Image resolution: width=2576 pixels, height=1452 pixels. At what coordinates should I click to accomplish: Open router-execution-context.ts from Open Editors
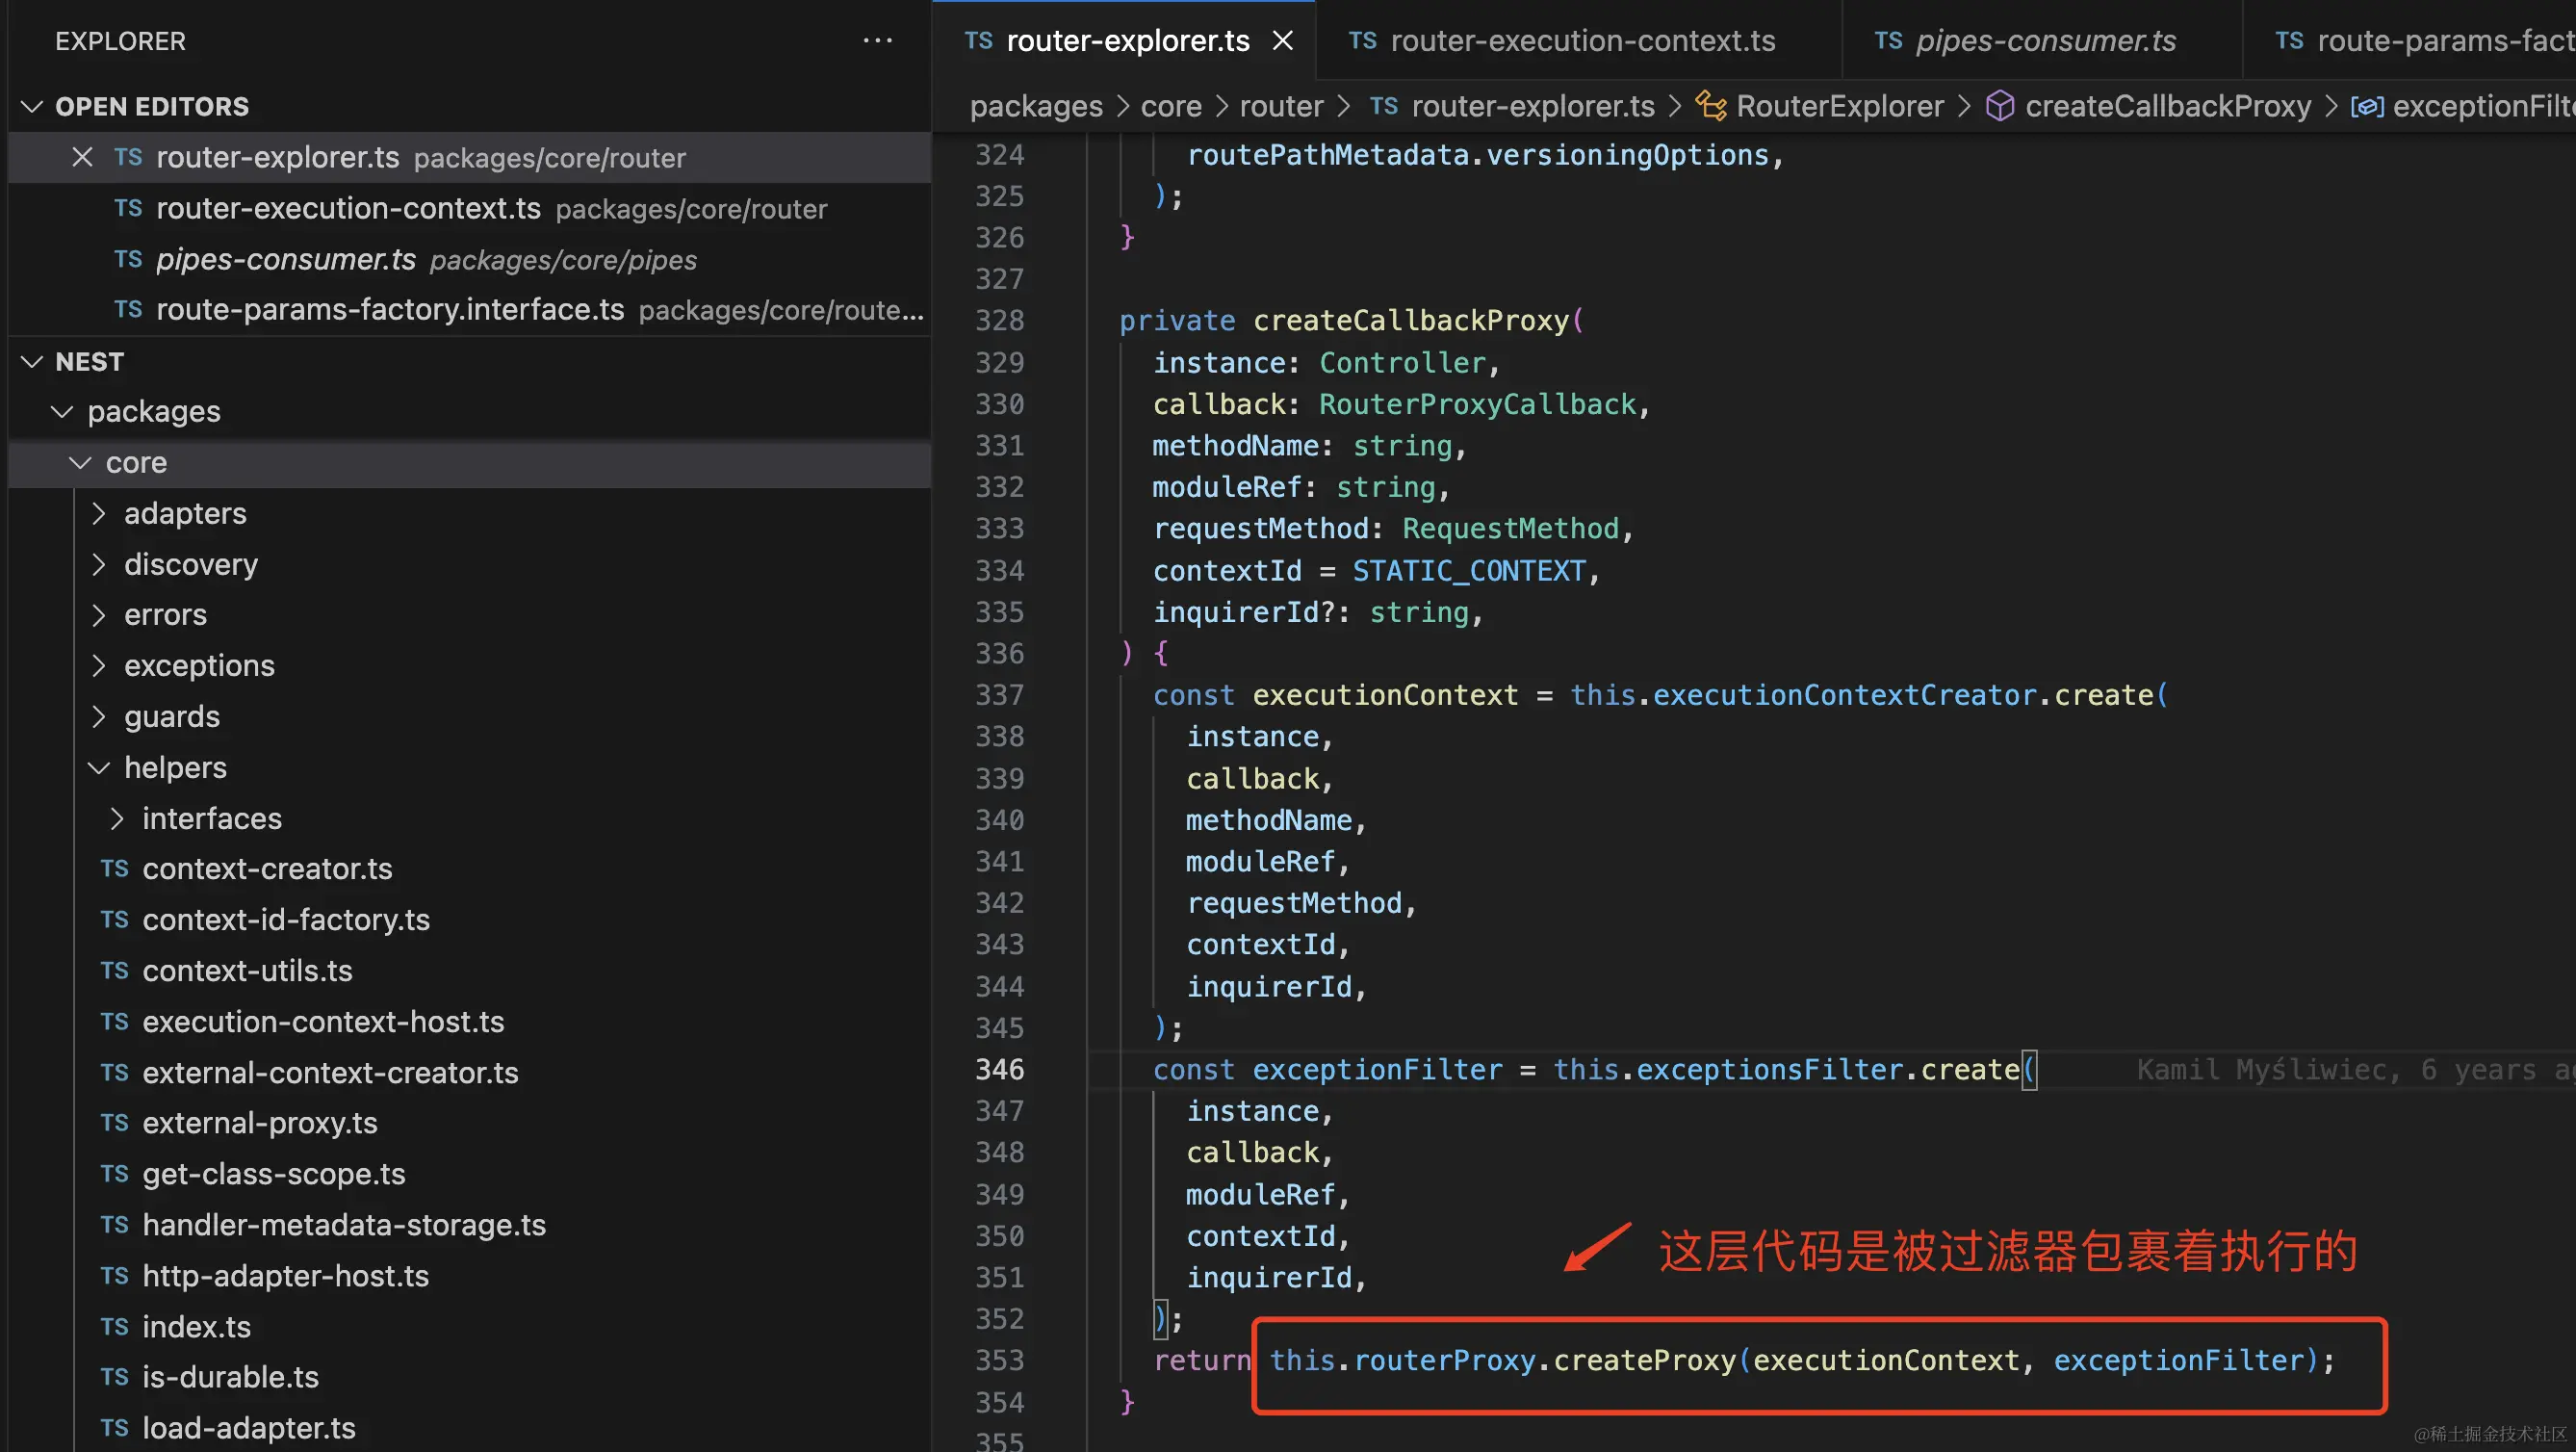click(x=470, y=208)
